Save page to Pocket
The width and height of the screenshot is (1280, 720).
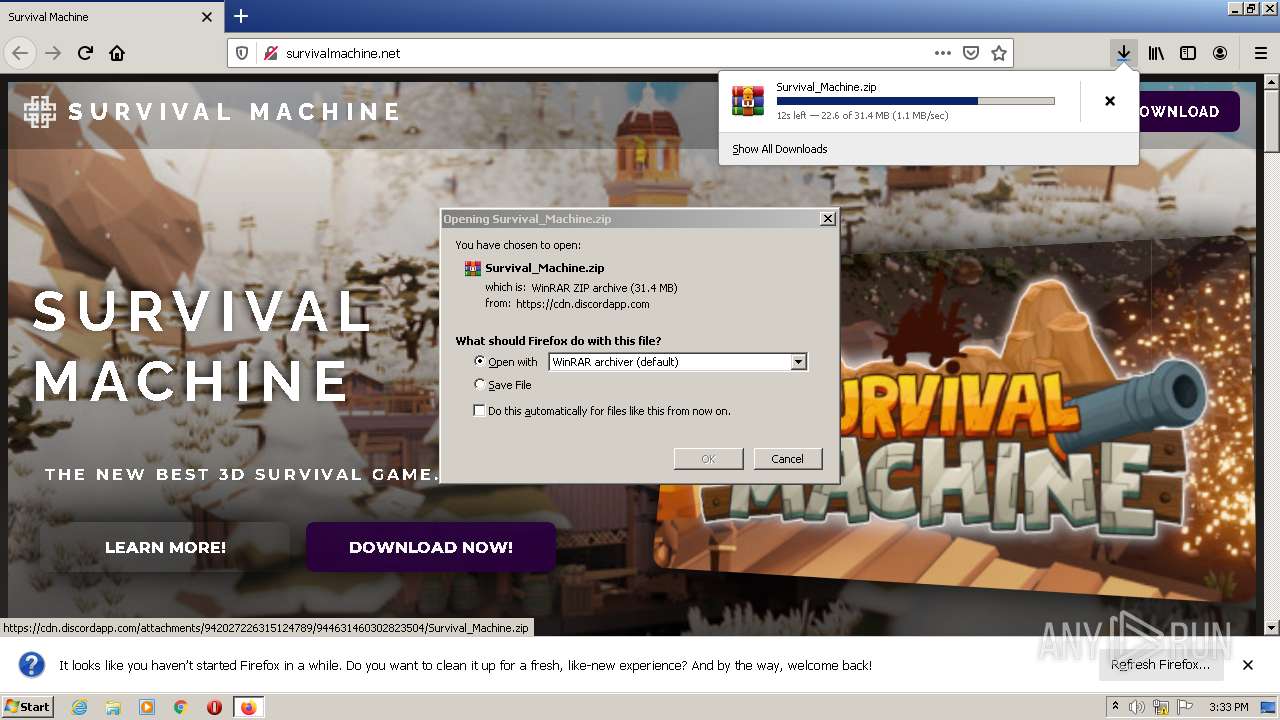coord(970,53)
